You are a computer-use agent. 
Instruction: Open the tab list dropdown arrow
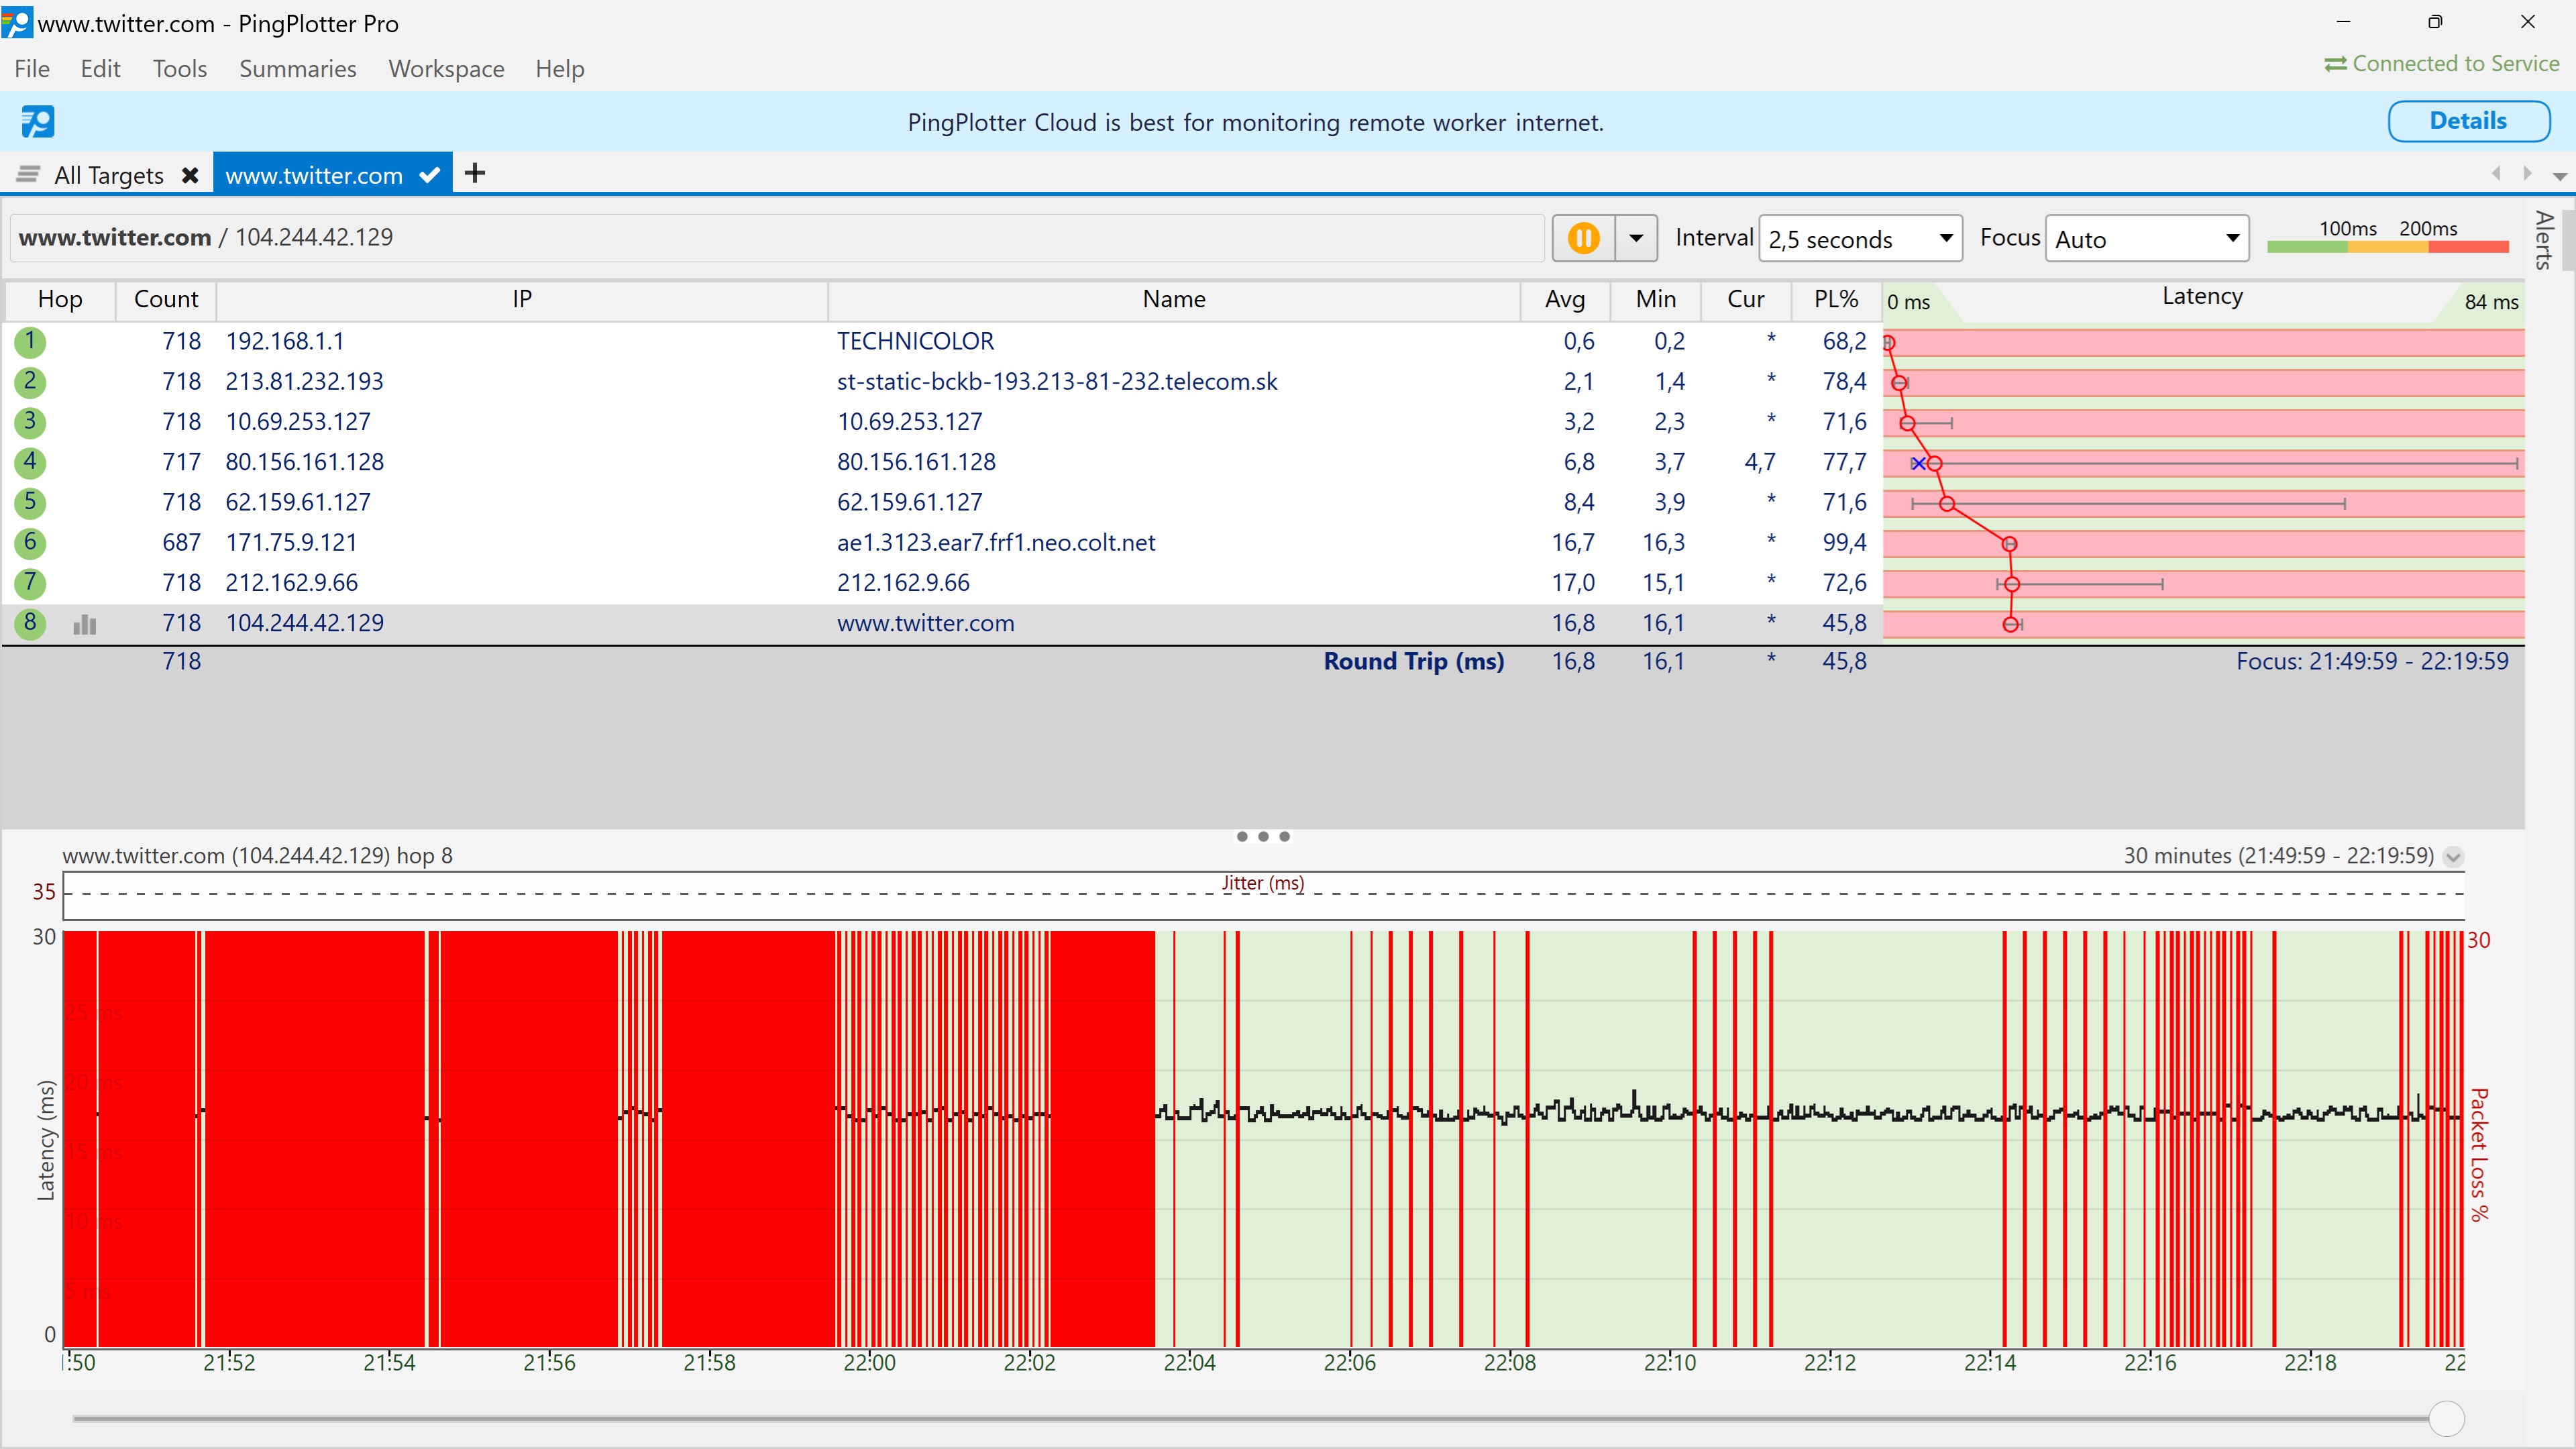(x=2559, y=176)
